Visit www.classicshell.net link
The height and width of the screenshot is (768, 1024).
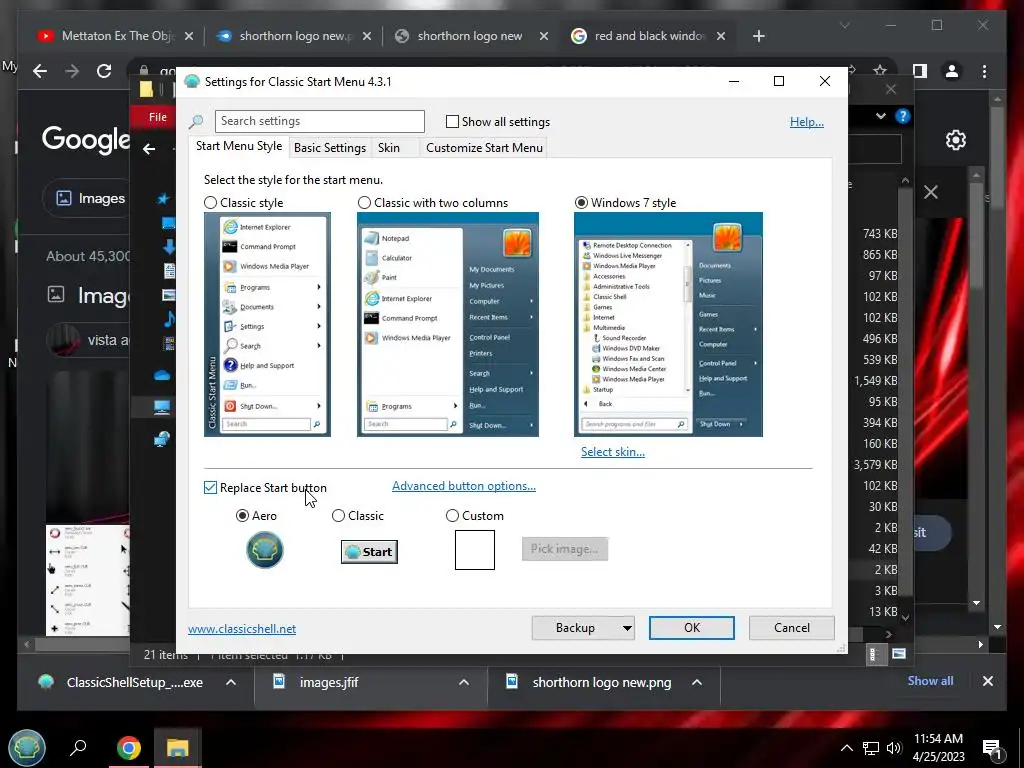point(242,629)
